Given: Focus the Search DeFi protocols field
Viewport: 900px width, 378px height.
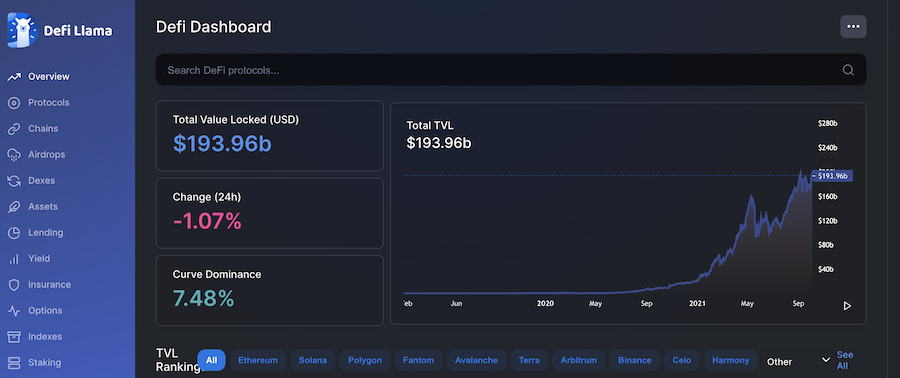Looking at the screenshot, I should (511, 70).
